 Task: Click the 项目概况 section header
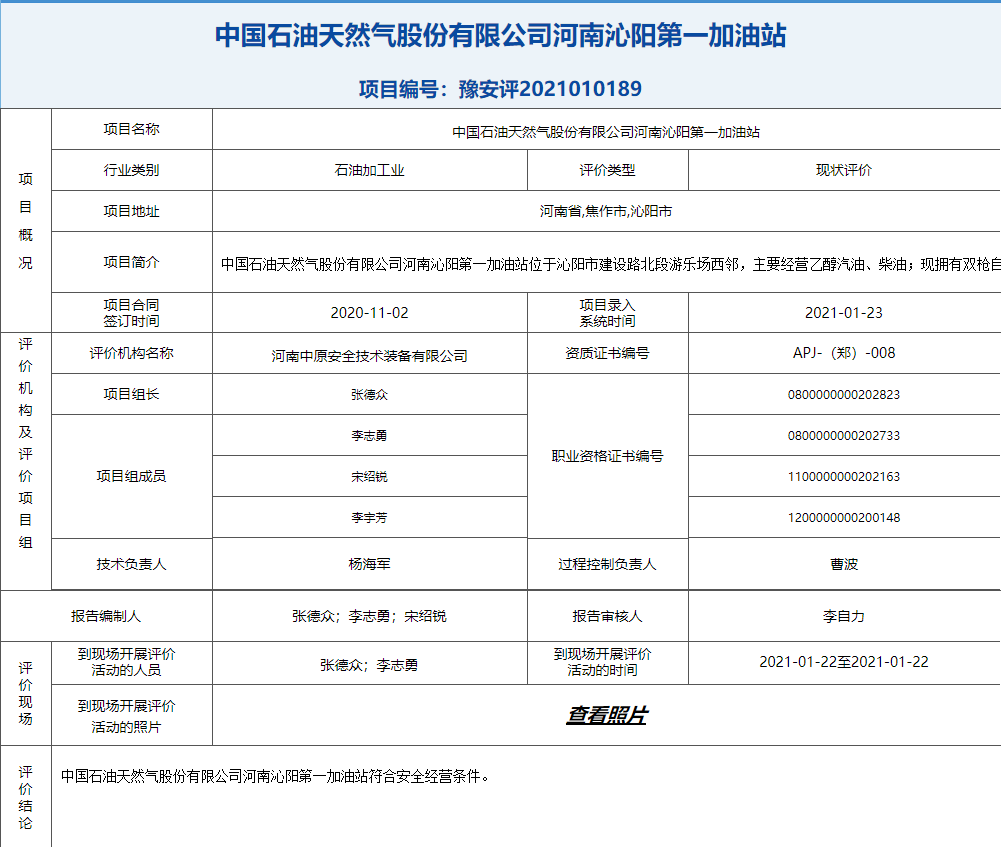point(26,220)
